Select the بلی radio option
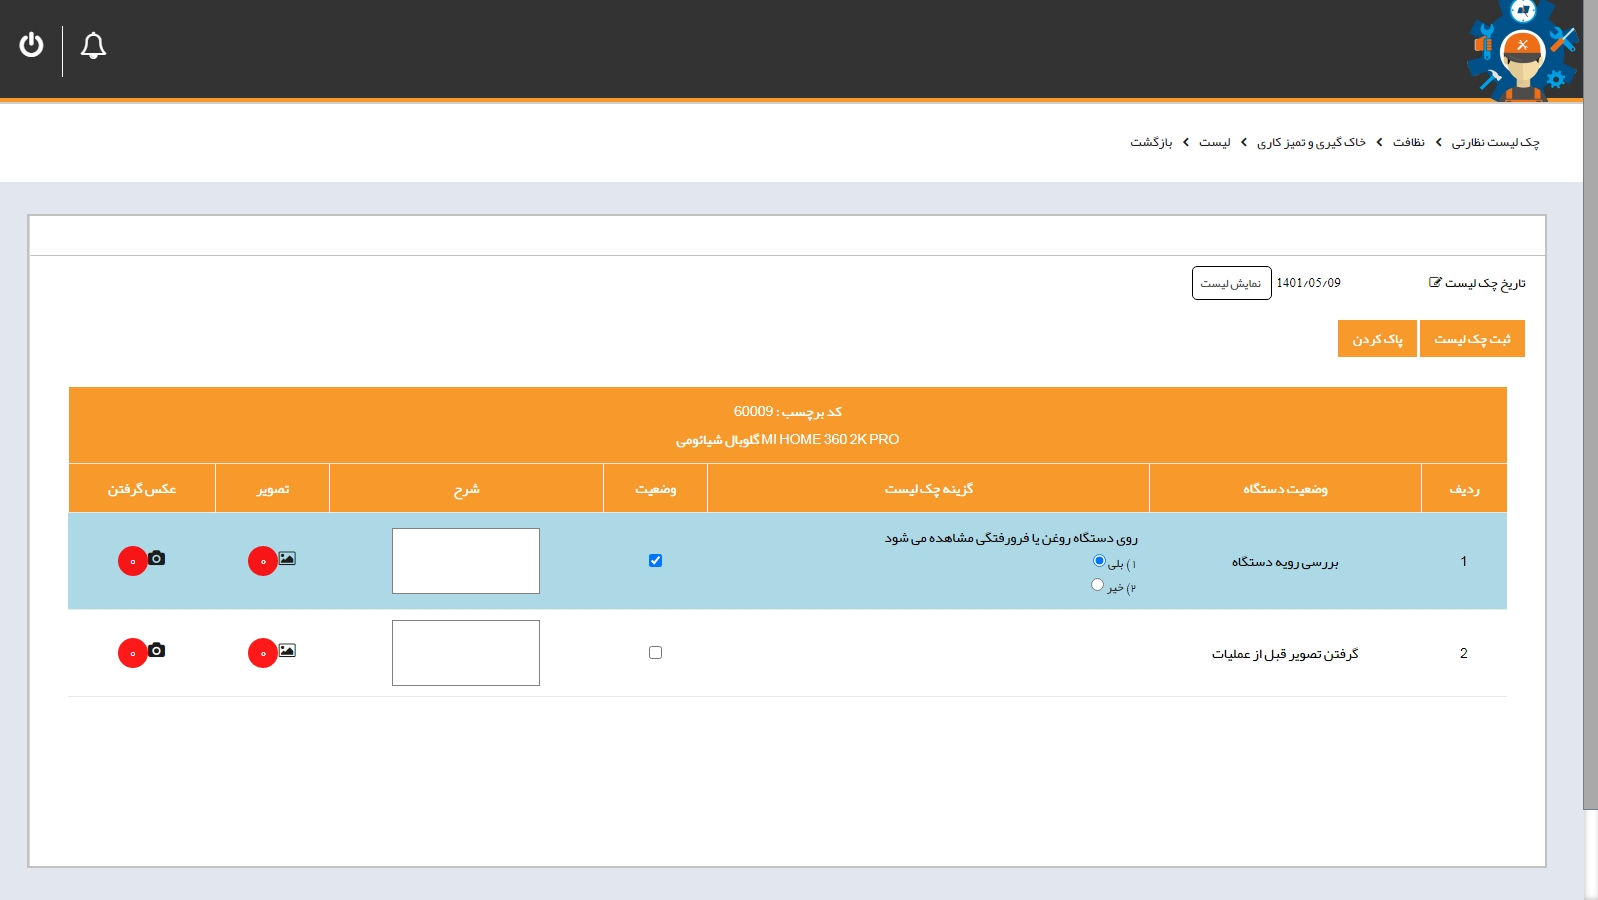Viewport: 1598px width, 900px height. [1099, 561]
